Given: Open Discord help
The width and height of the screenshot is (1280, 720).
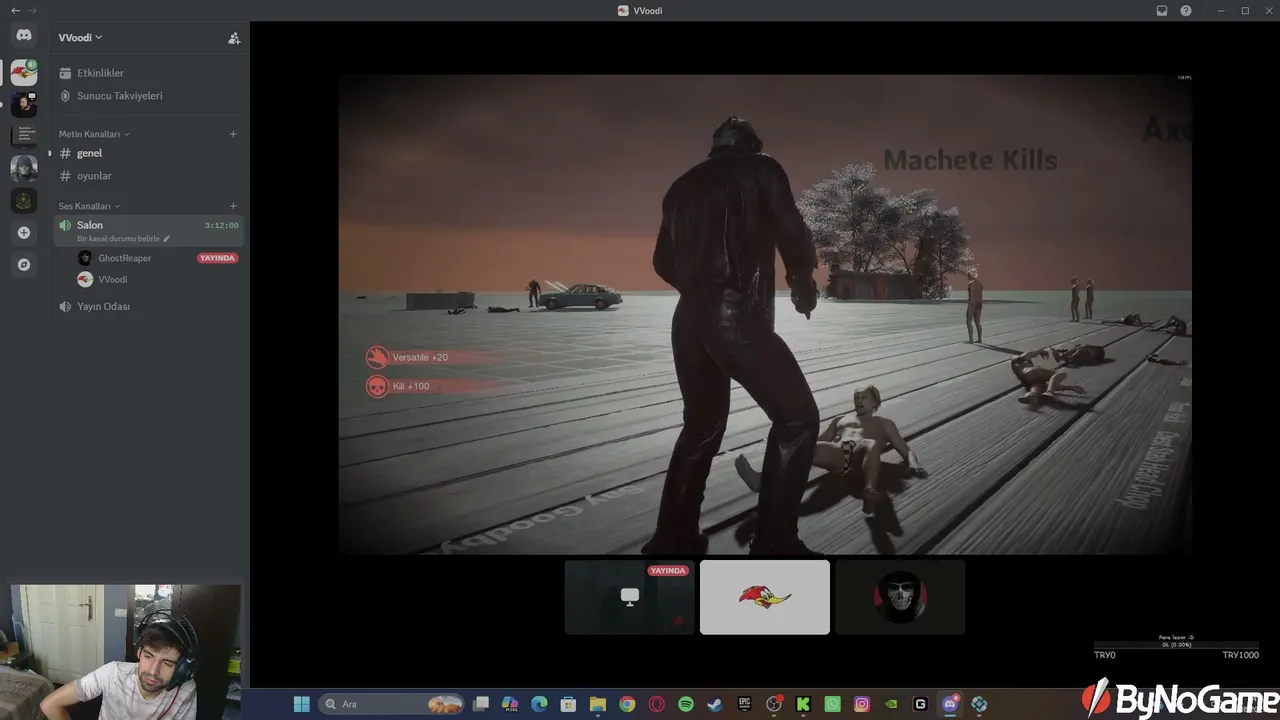Looking at the screenshot, I should [x=1186, y=10].
